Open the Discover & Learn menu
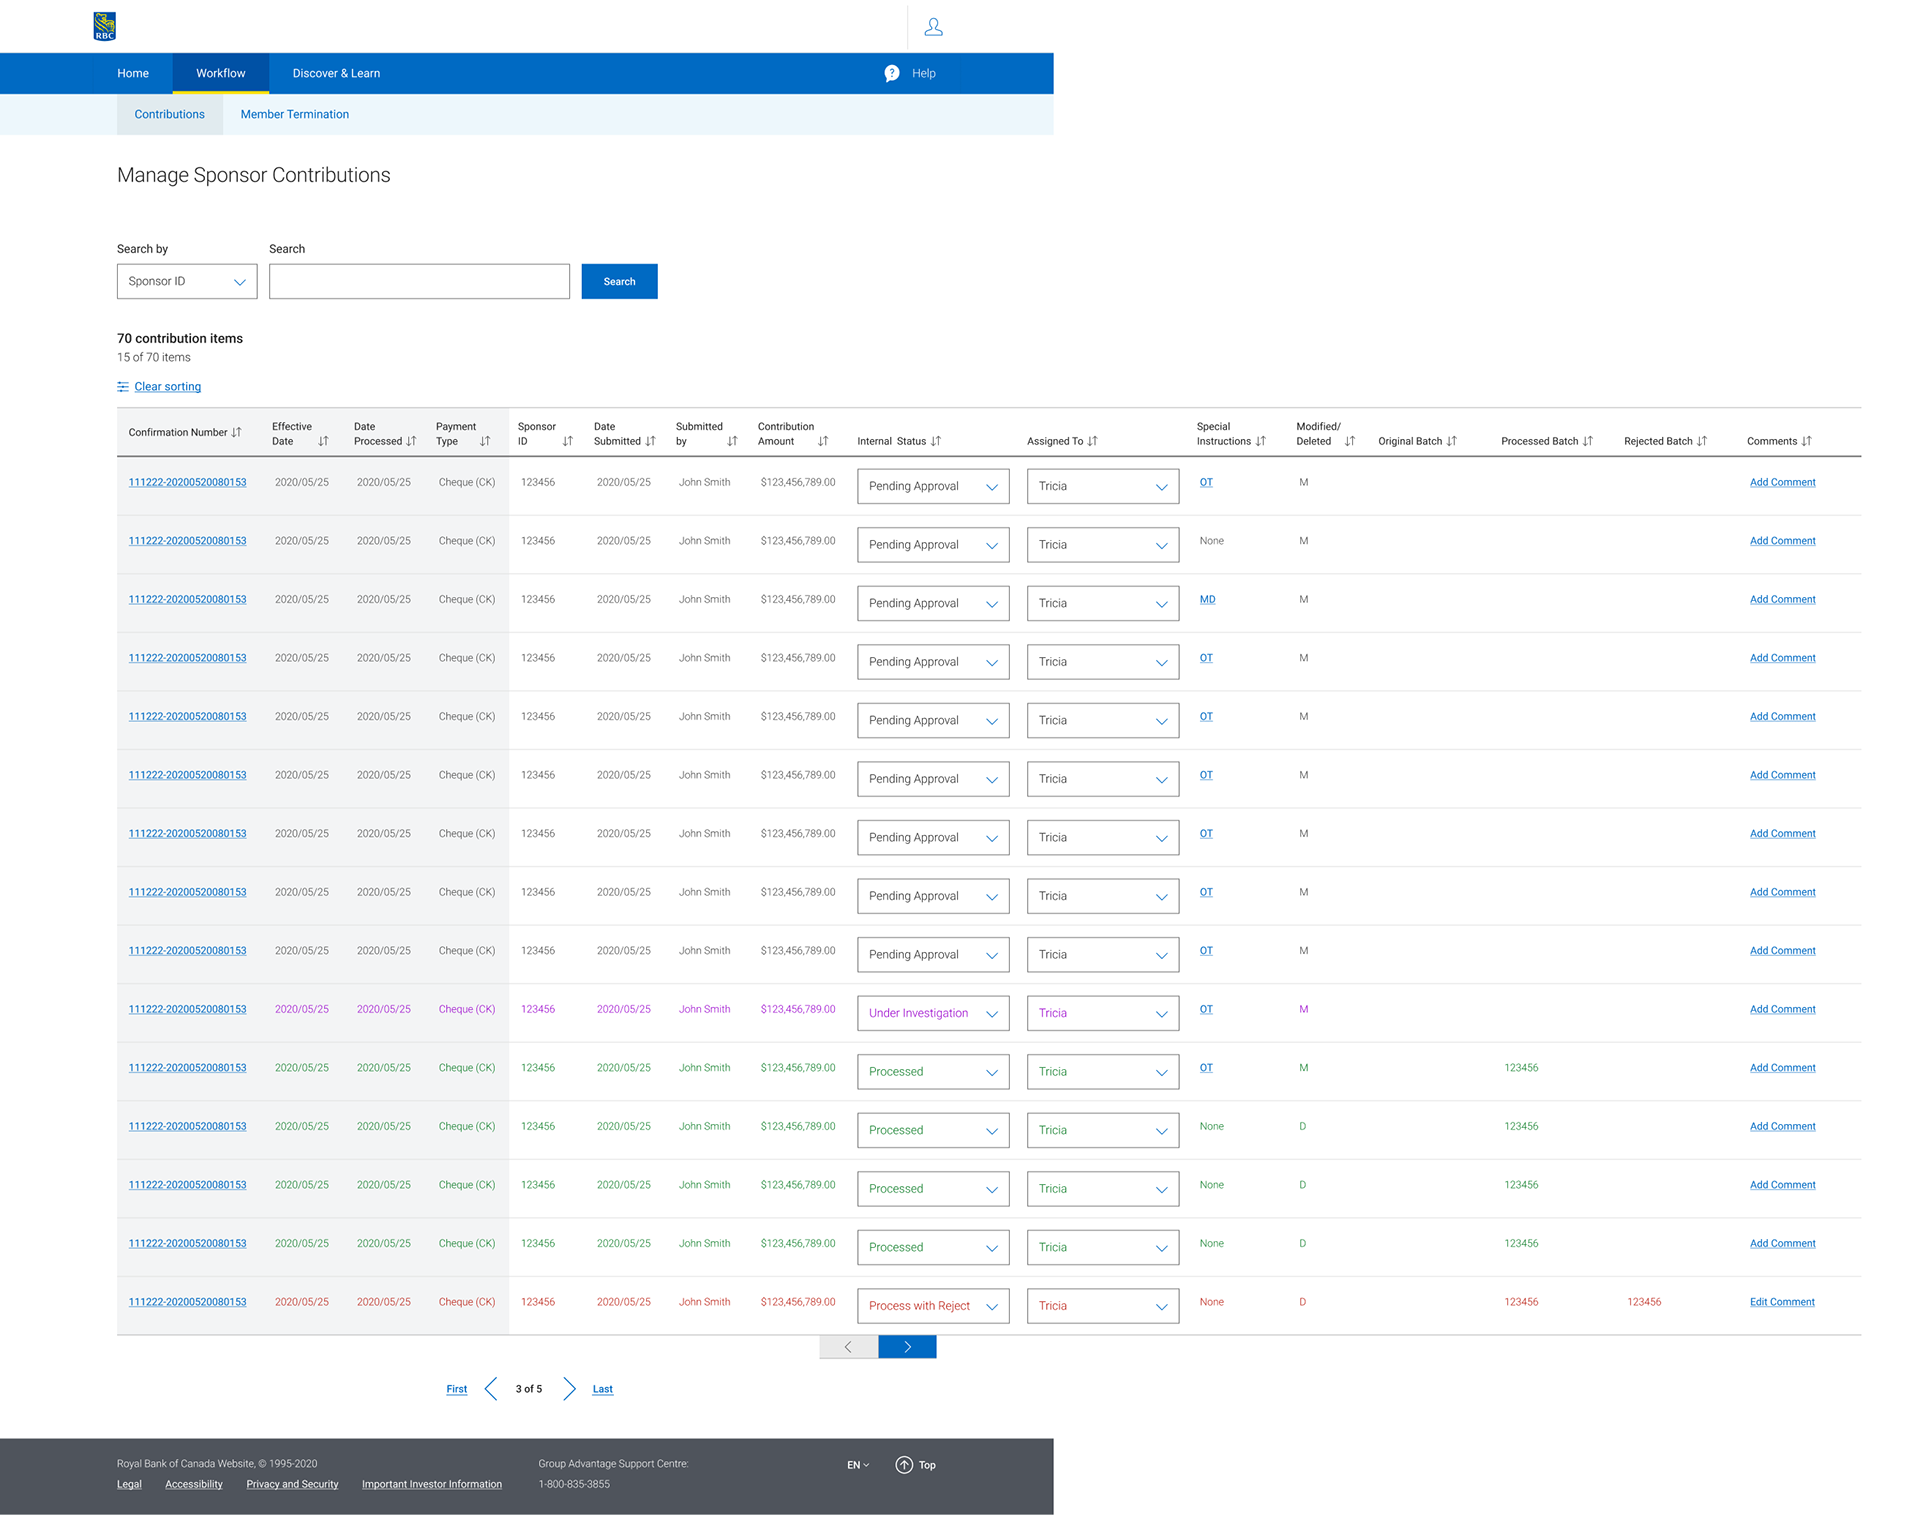1920x1515 pixels. click(x=336, y=73)
